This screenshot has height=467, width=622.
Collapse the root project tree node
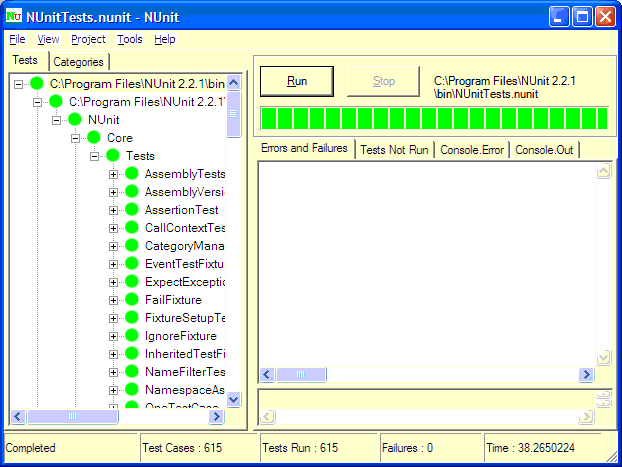tap(18, 84)
